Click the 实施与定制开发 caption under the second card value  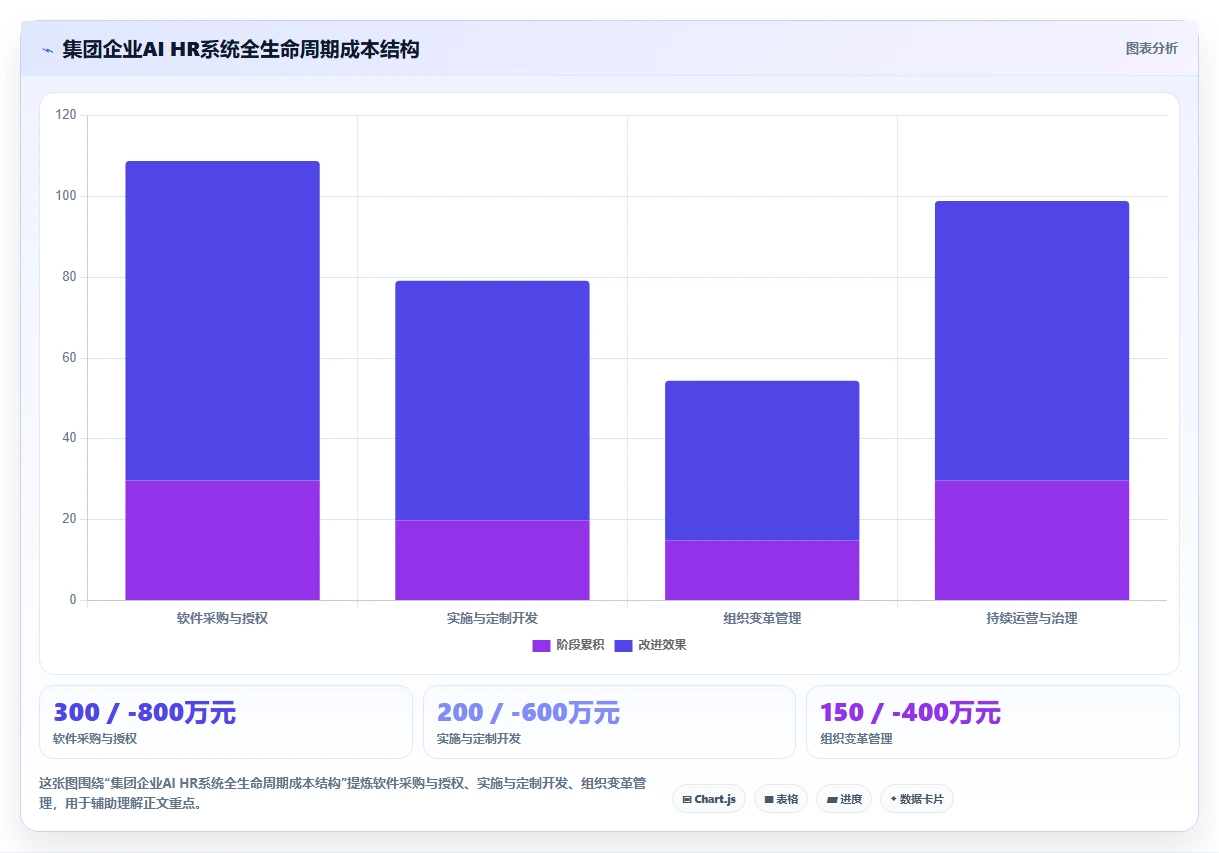(x=479, y=739)
